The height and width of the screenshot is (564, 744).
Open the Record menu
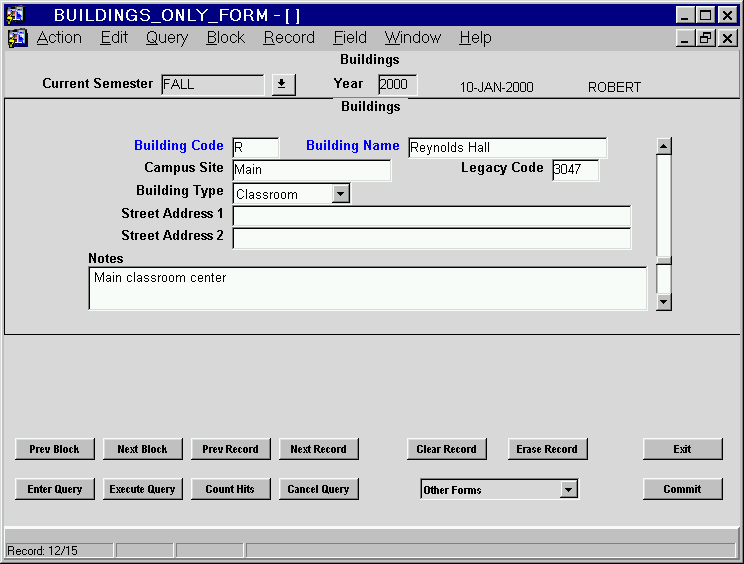(289, 37)
